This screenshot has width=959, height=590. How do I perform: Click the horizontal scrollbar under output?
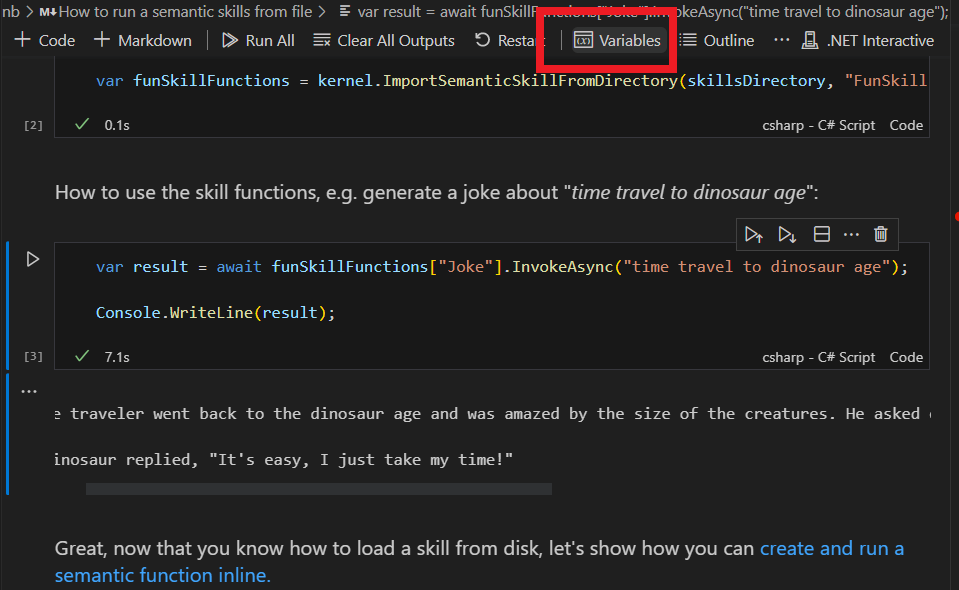pyautogui.click(x=319, y=489)
